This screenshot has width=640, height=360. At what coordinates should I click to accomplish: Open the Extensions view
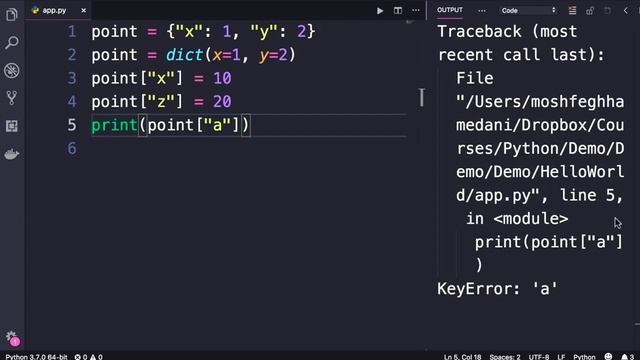12,126
